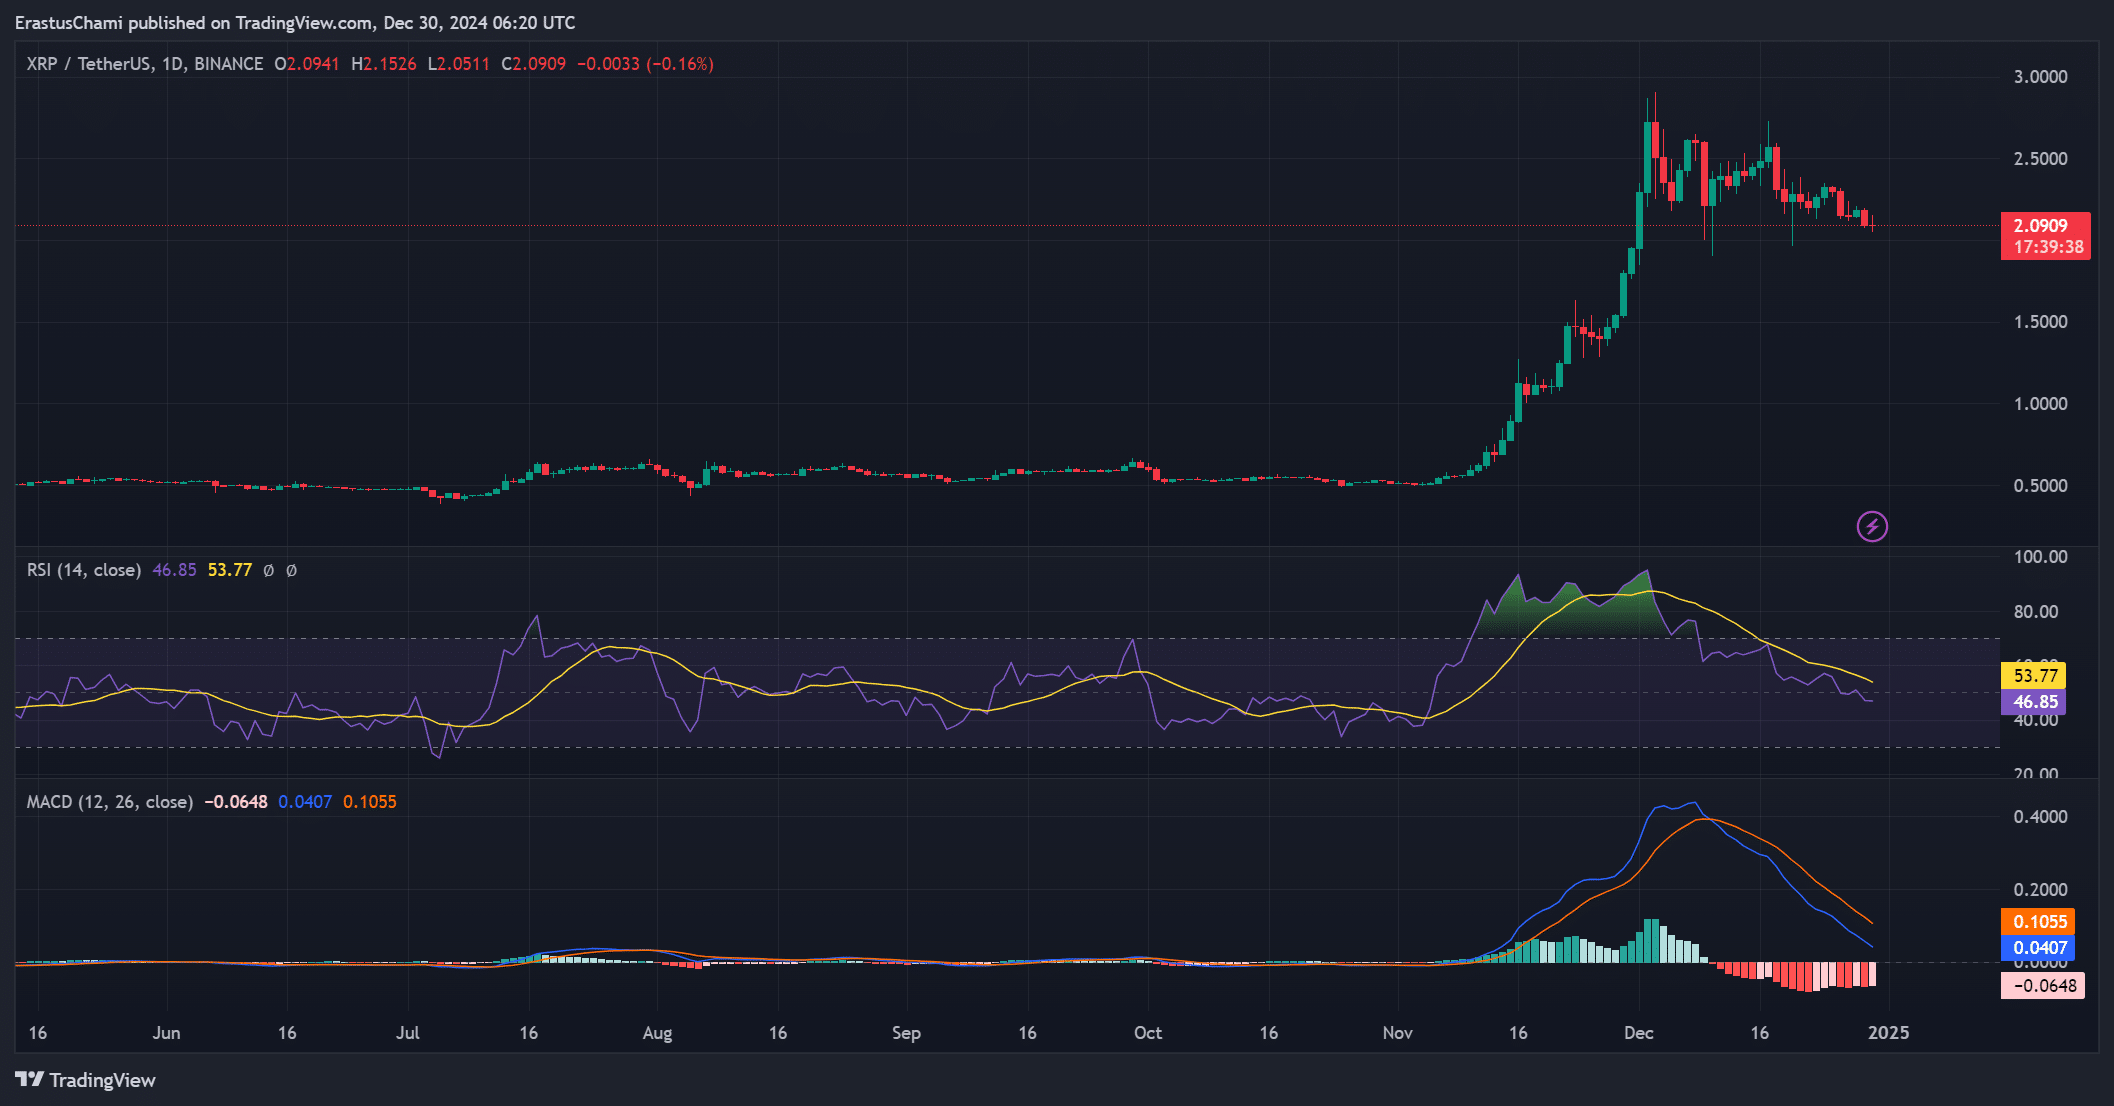The image size is (2114, 1106).
Task: Click the 0.5000 price axis label
Action: (2040, 486)
